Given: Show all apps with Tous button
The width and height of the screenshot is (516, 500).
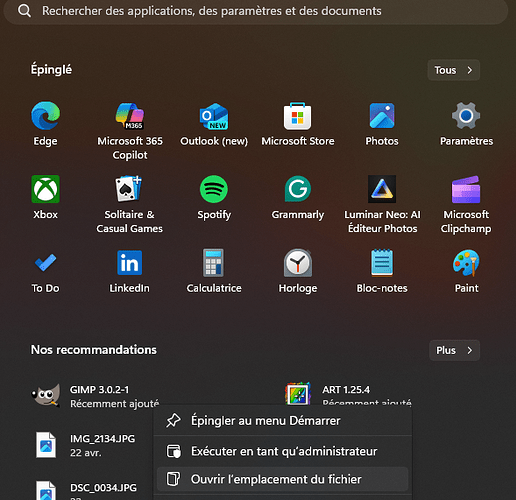Looking at the screenshot, I should 453,70.
